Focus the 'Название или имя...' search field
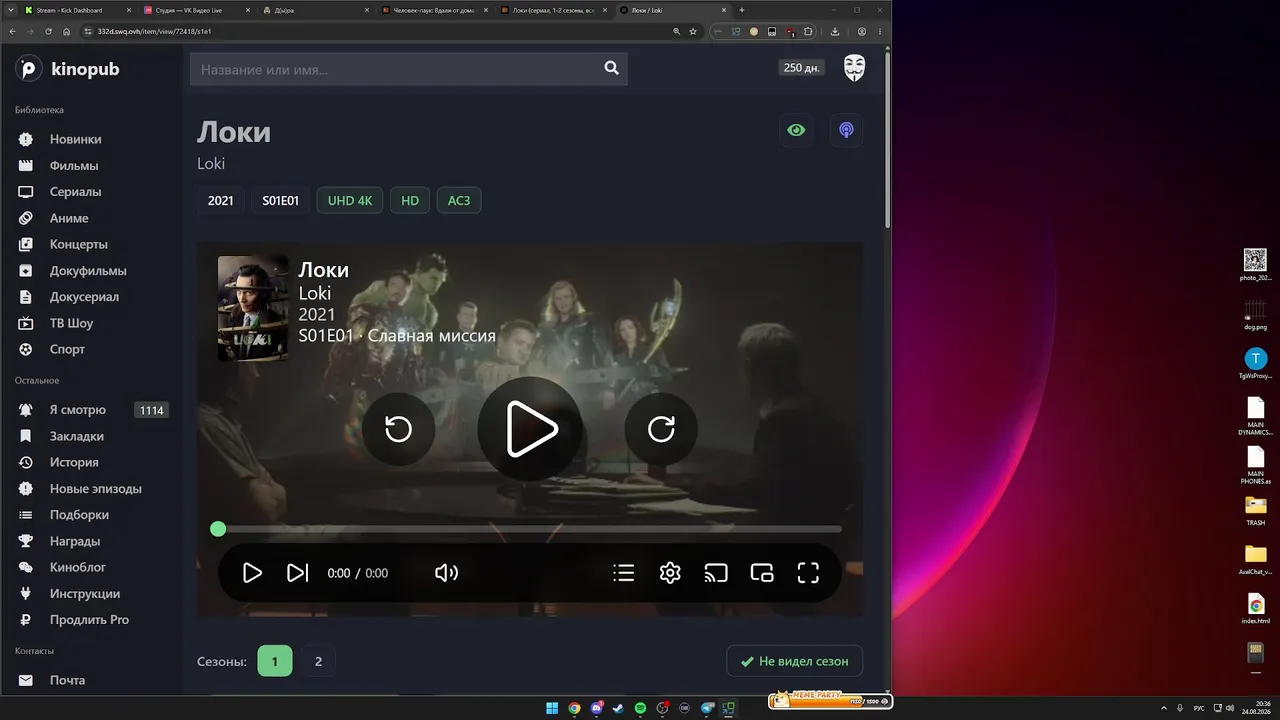 click(409, 69)
